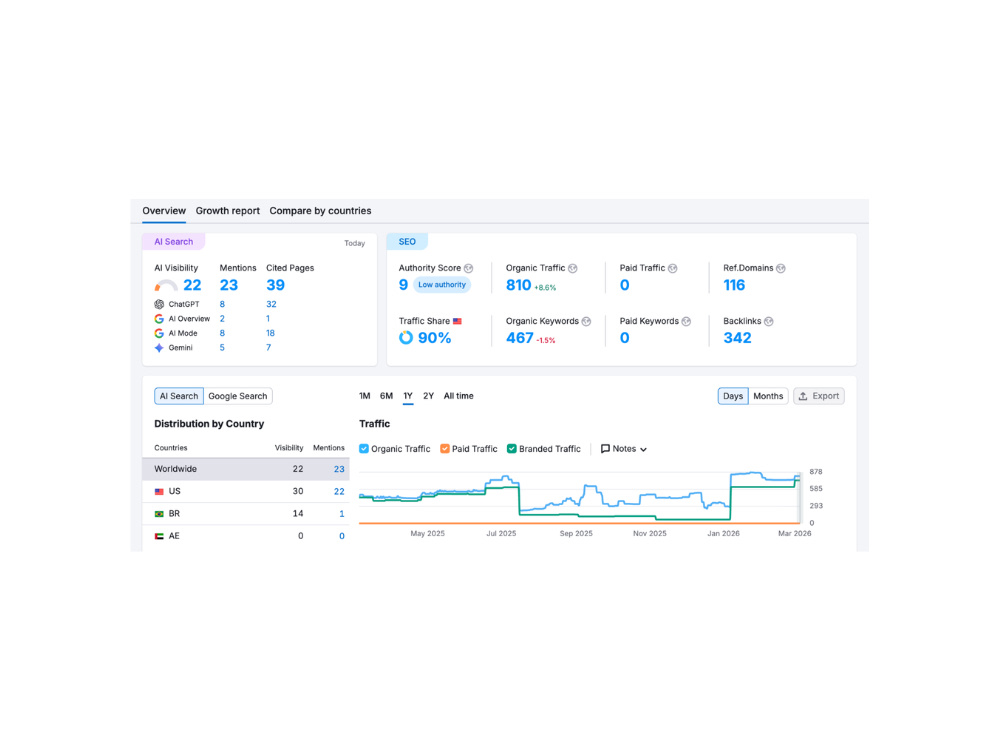
Task: Click the Notes speech bubble icon
Action: point(605,449)
